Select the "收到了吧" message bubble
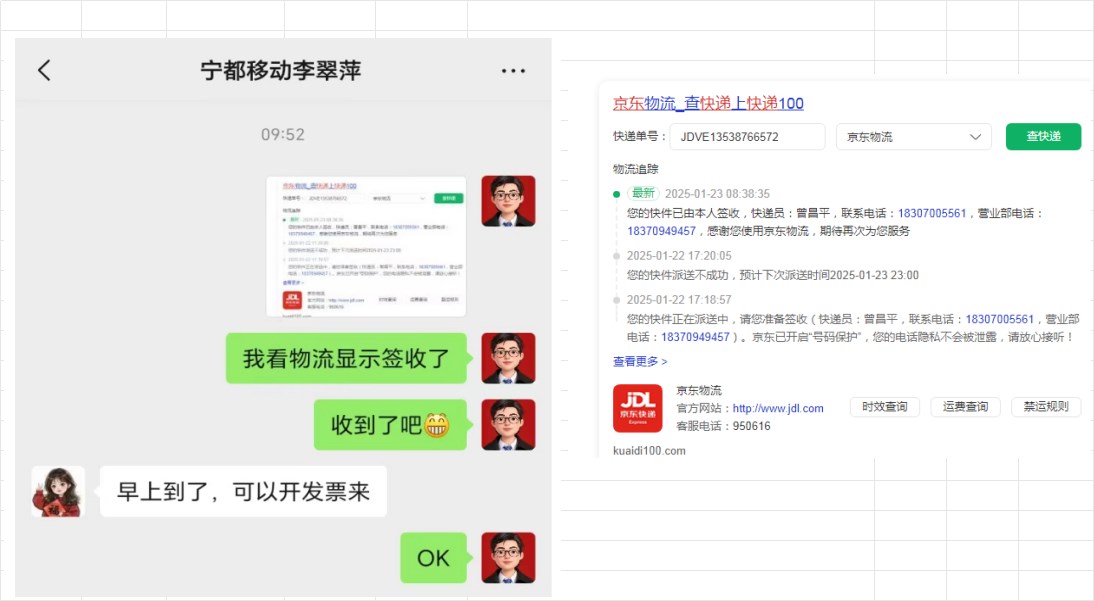This screenshot has height=601, width=1094. [x=390, y=424]
